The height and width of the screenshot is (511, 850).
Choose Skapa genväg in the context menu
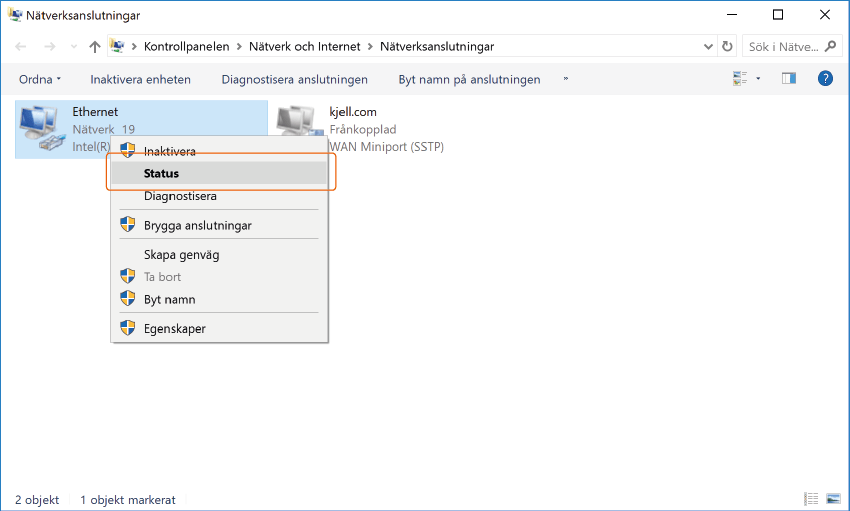[x=219, y=254]
